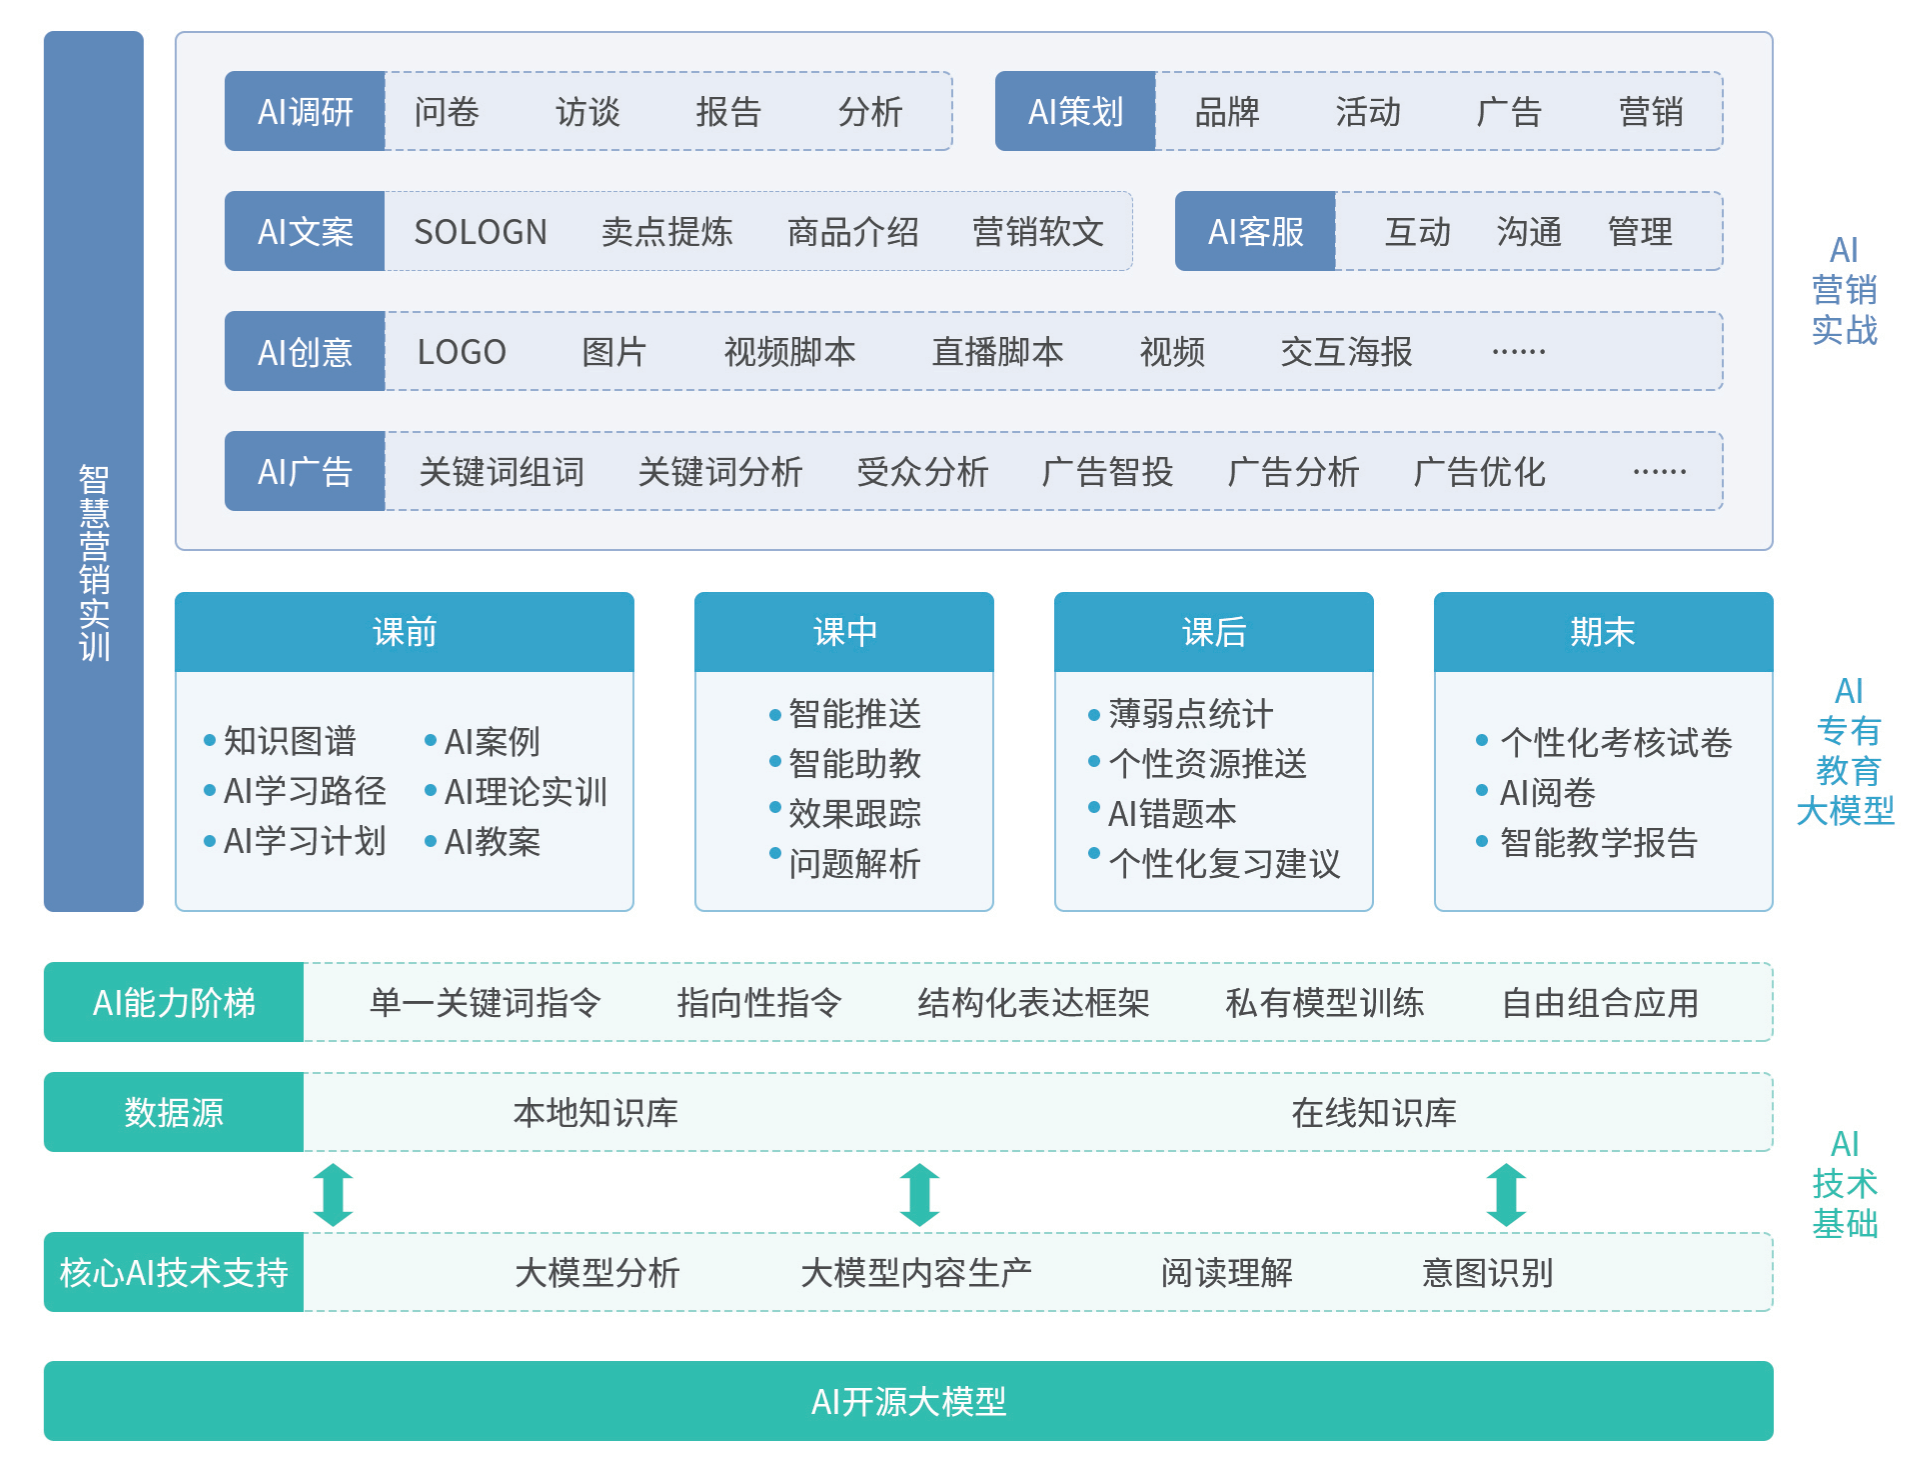Click 营销 in AI策划 row
Viewport: 1919px width, 1481px height.
(1651, 112)
